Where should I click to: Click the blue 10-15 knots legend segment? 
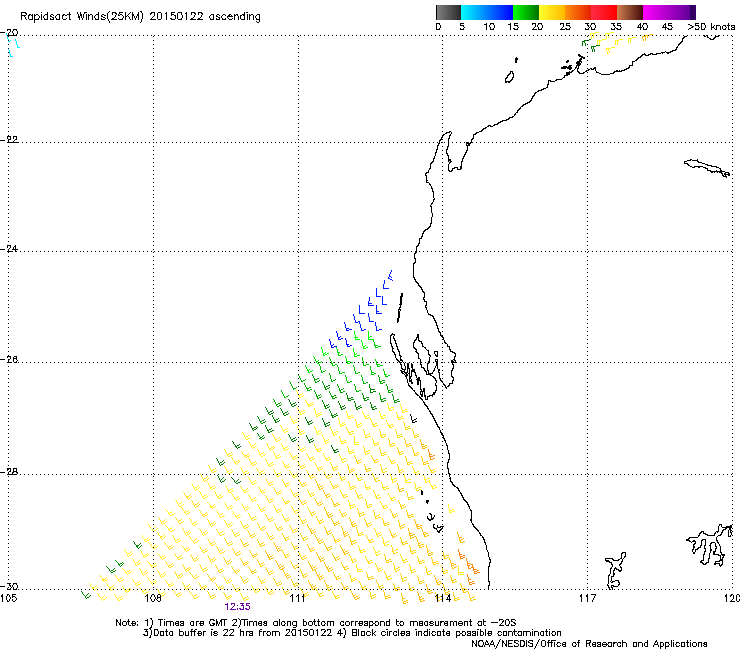500,12
